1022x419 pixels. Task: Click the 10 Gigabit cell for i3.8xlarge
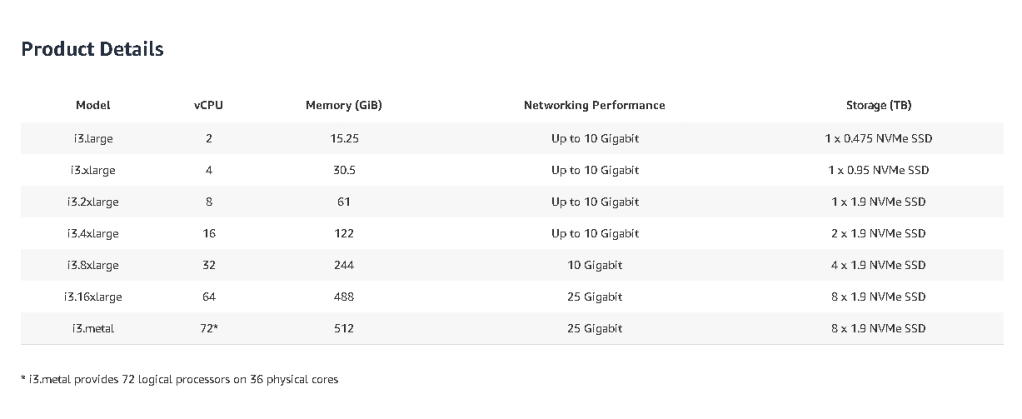coord(595,265)
